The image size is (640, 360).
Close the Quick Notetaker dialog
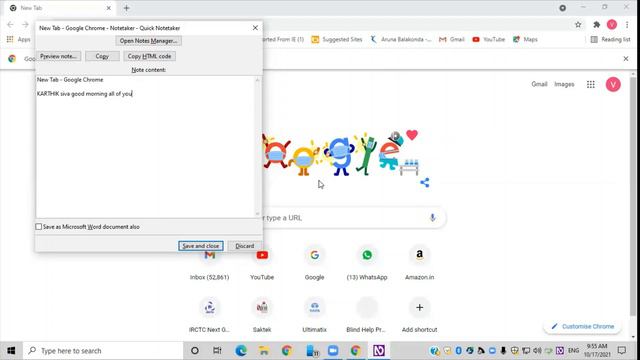[255, 28]
